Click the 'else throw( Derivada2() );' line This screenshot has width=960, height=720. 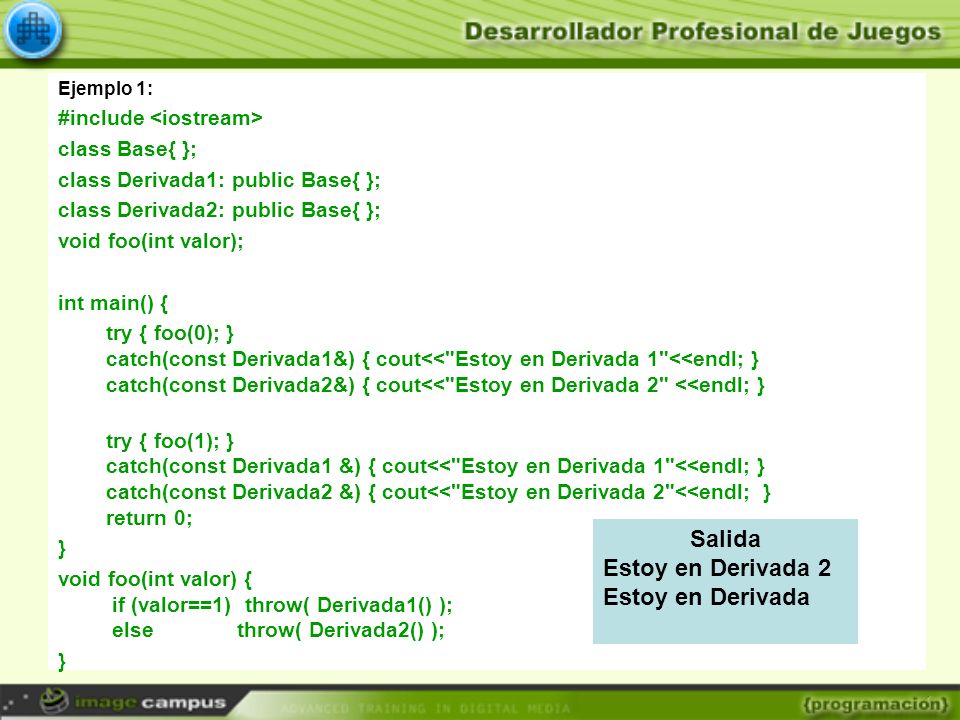[x=278, y=630]
